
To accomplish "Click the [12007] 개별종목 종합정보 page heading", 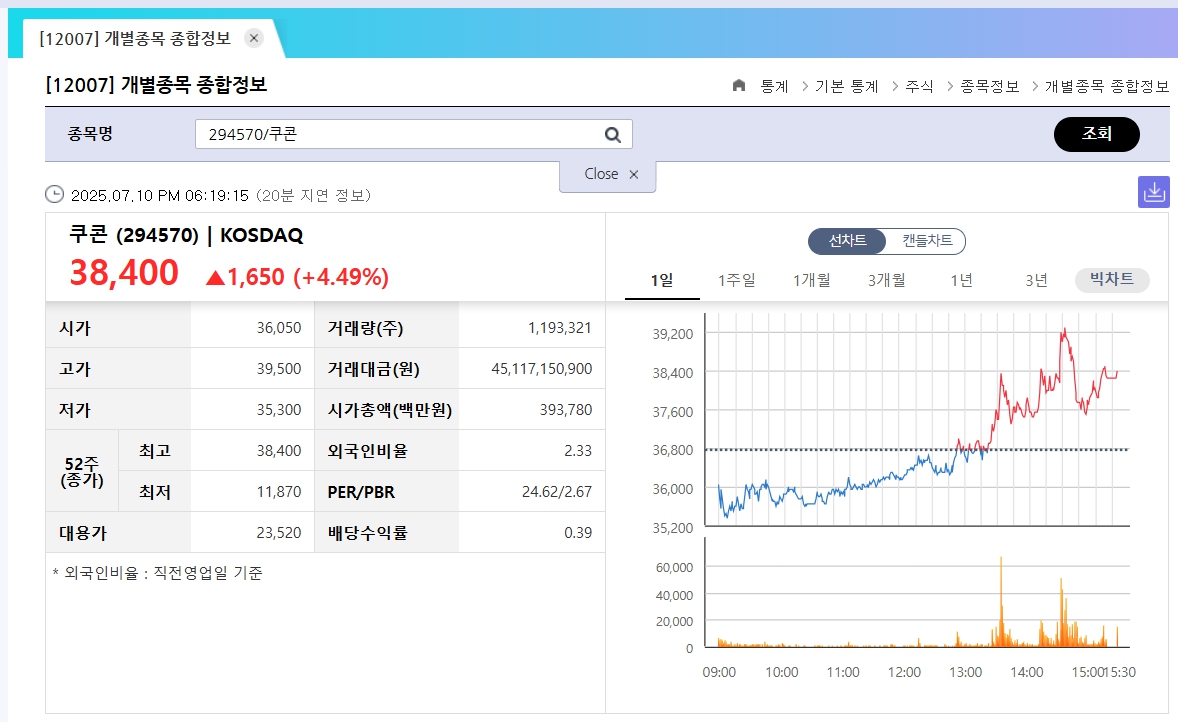I will pos(156,84).
